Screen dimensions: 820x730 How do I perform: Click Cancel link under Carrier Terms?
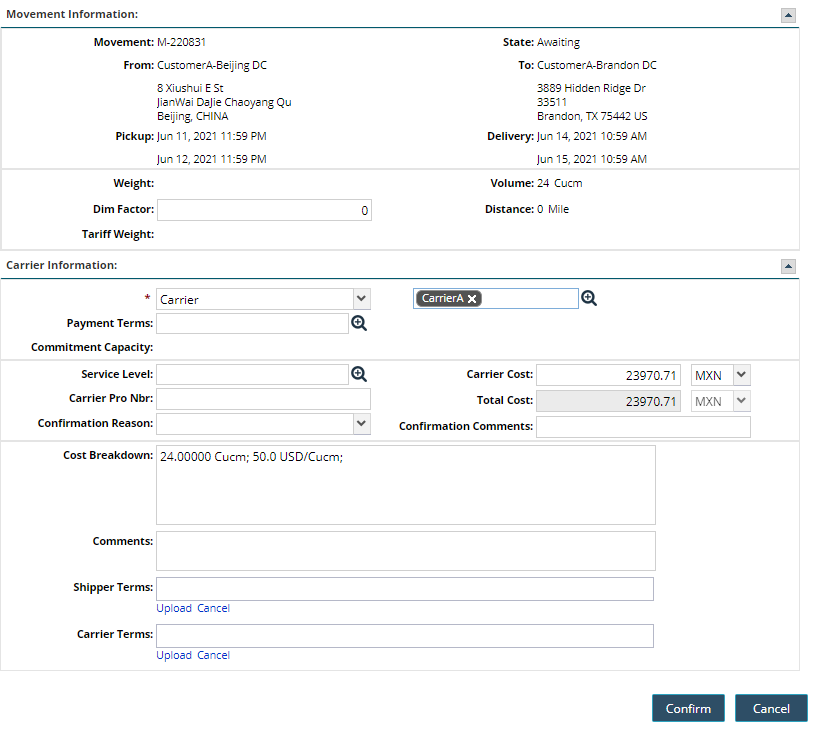point(213,655)
